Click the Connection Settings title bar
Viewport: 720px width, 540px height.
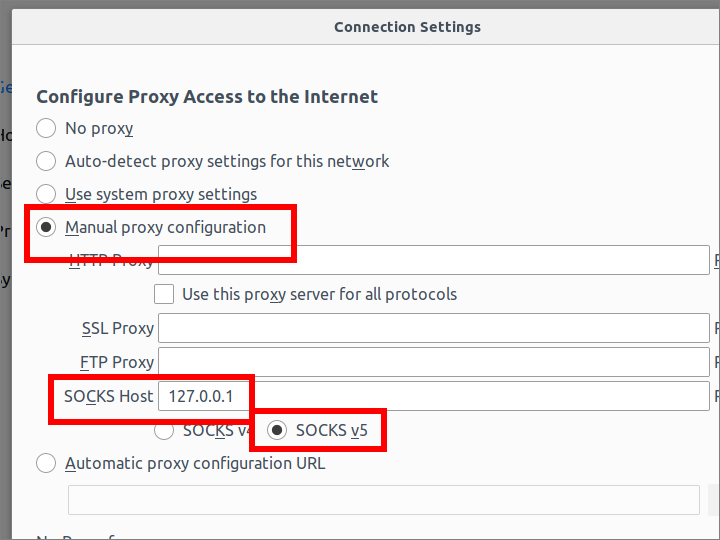pyautogui.click(x=407, y=27)
